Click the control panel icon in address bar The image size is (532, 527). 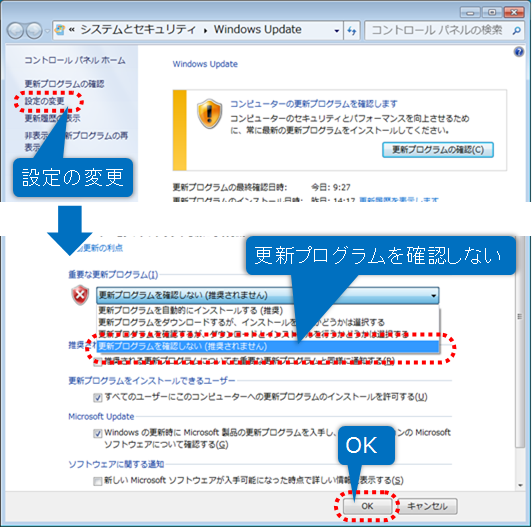pos(60,30)
